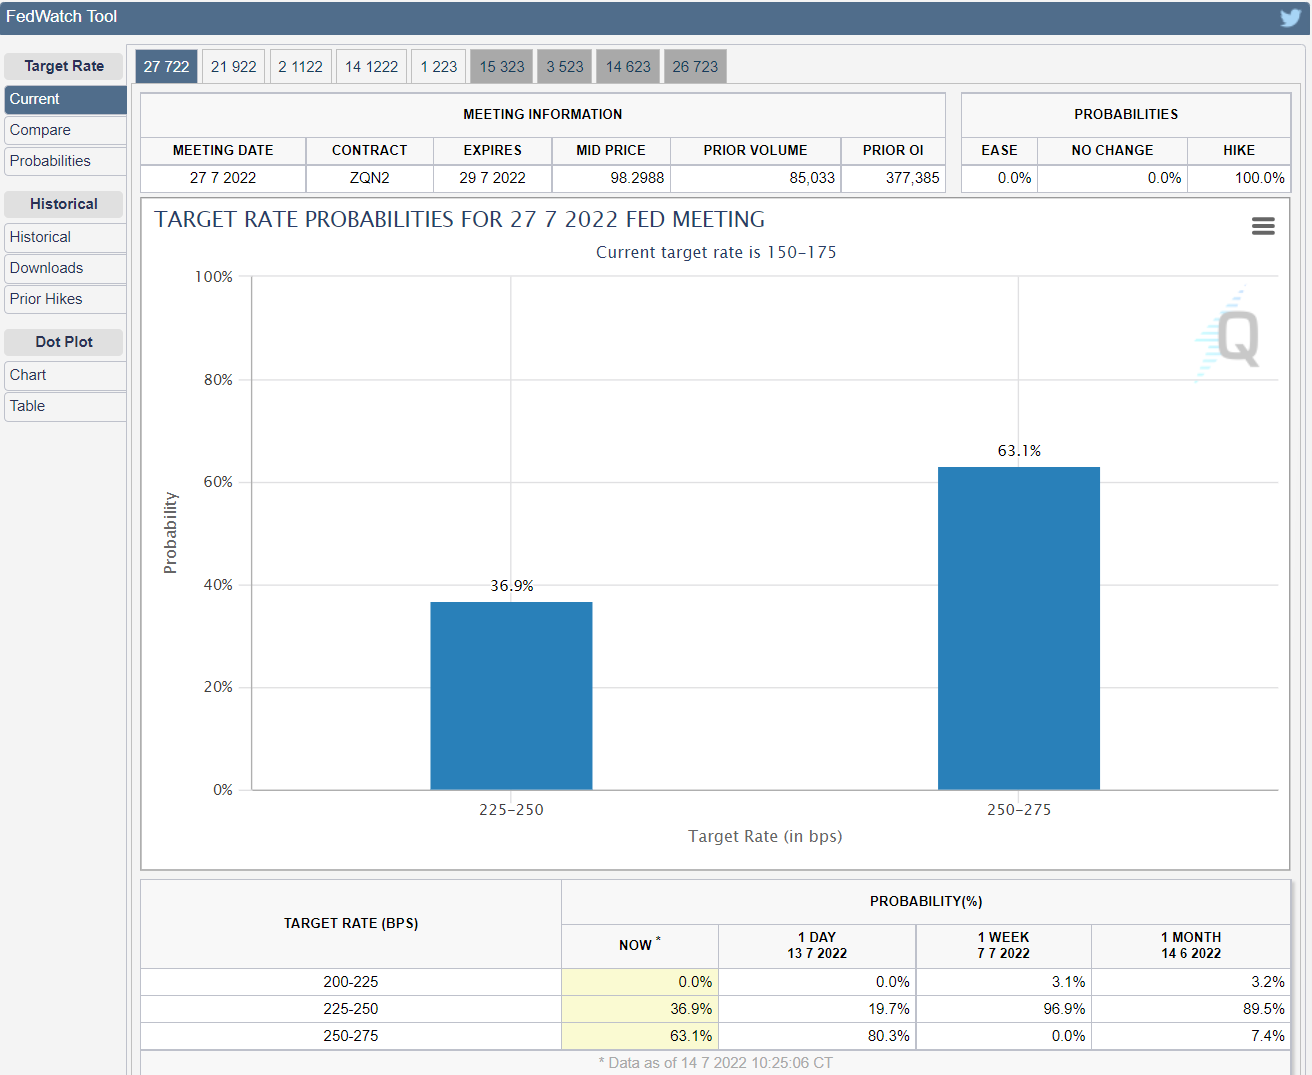Click the 89.5% one-month probability cell

(x=1191, y=1009)
